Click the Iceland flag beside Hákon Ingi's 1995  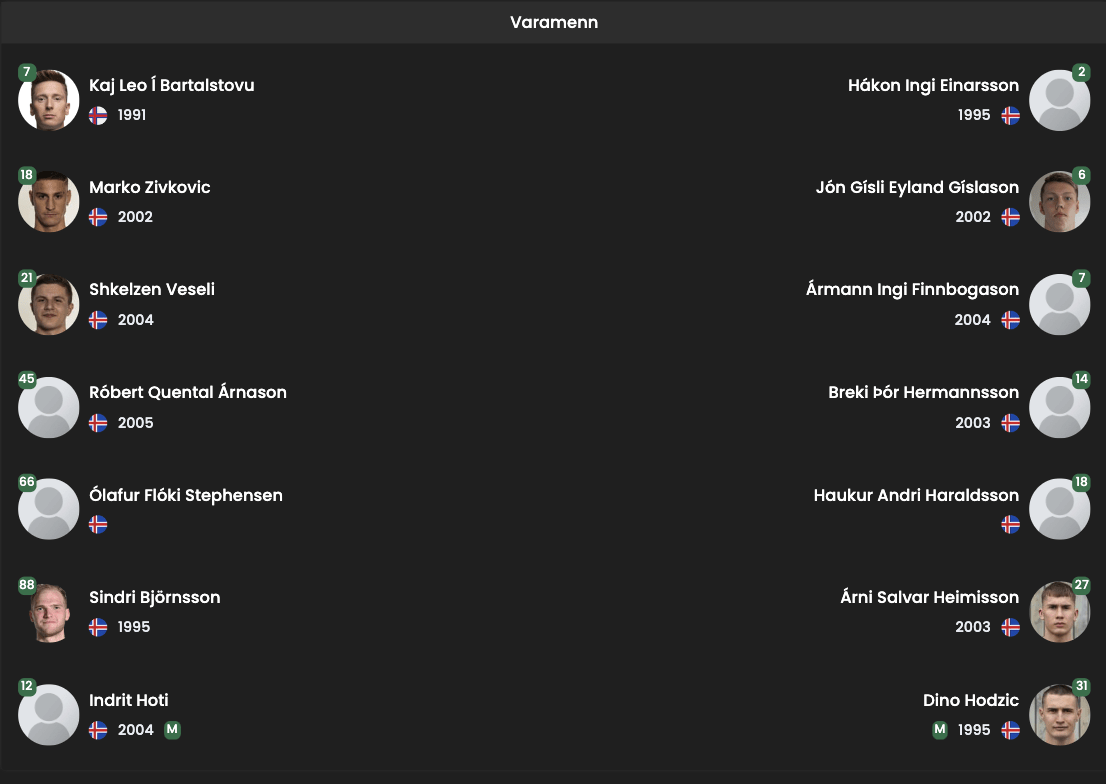point(1011,115)
